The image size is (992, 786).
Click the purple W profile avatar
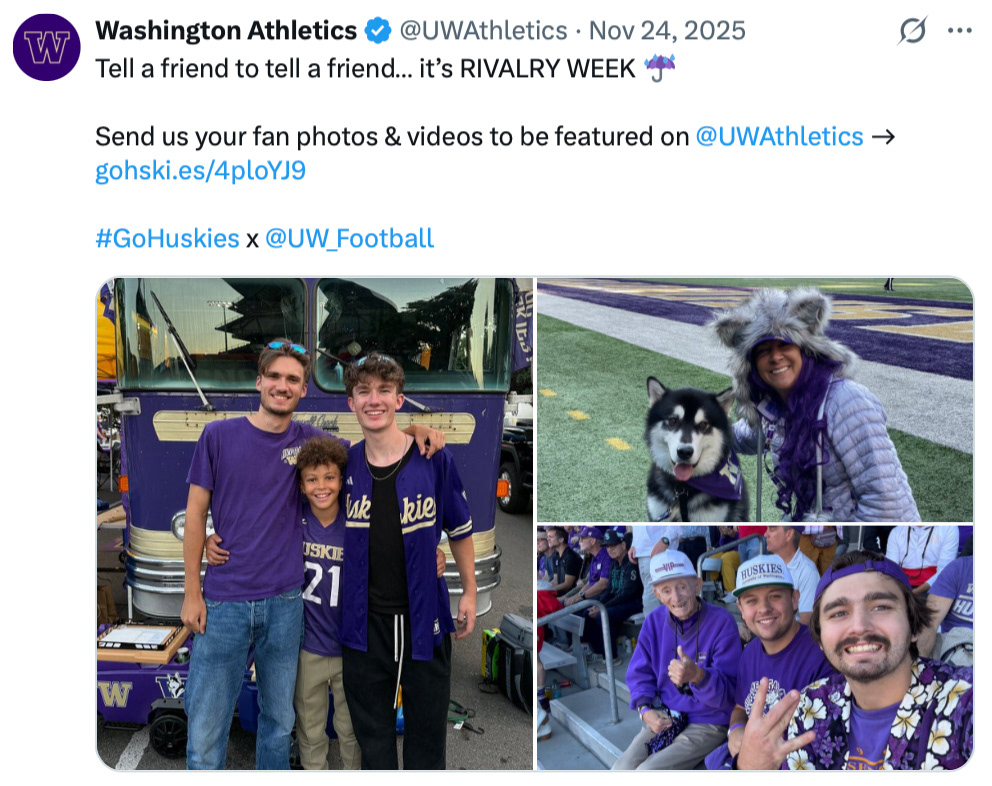[46, 47]
